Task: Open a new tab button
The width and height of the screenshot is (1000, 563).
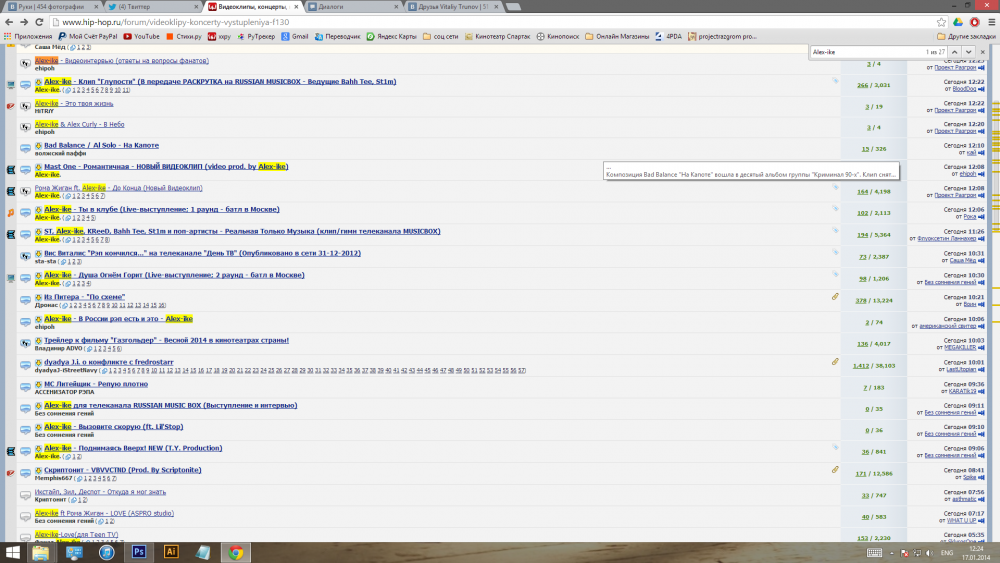Action: [x=513, y=6]
